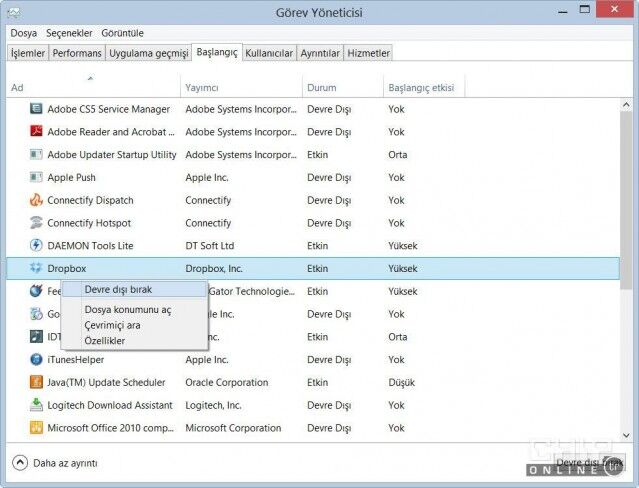Open the Hizmetler tab
The width and height of the screenshot is (639, 488).
tap(369, 53)
